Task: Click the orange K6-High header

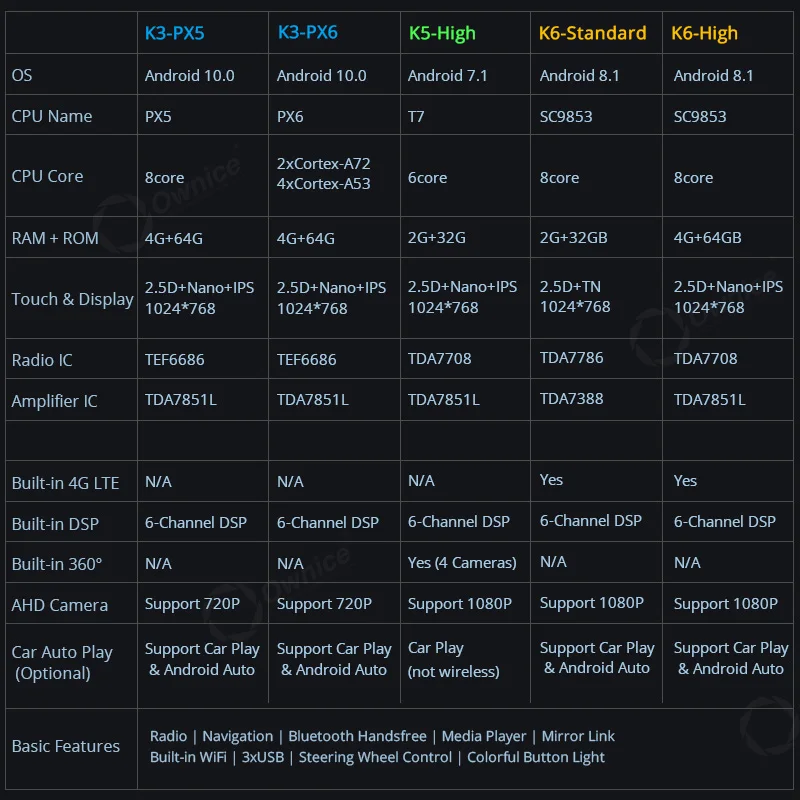Action: [704, 33]
